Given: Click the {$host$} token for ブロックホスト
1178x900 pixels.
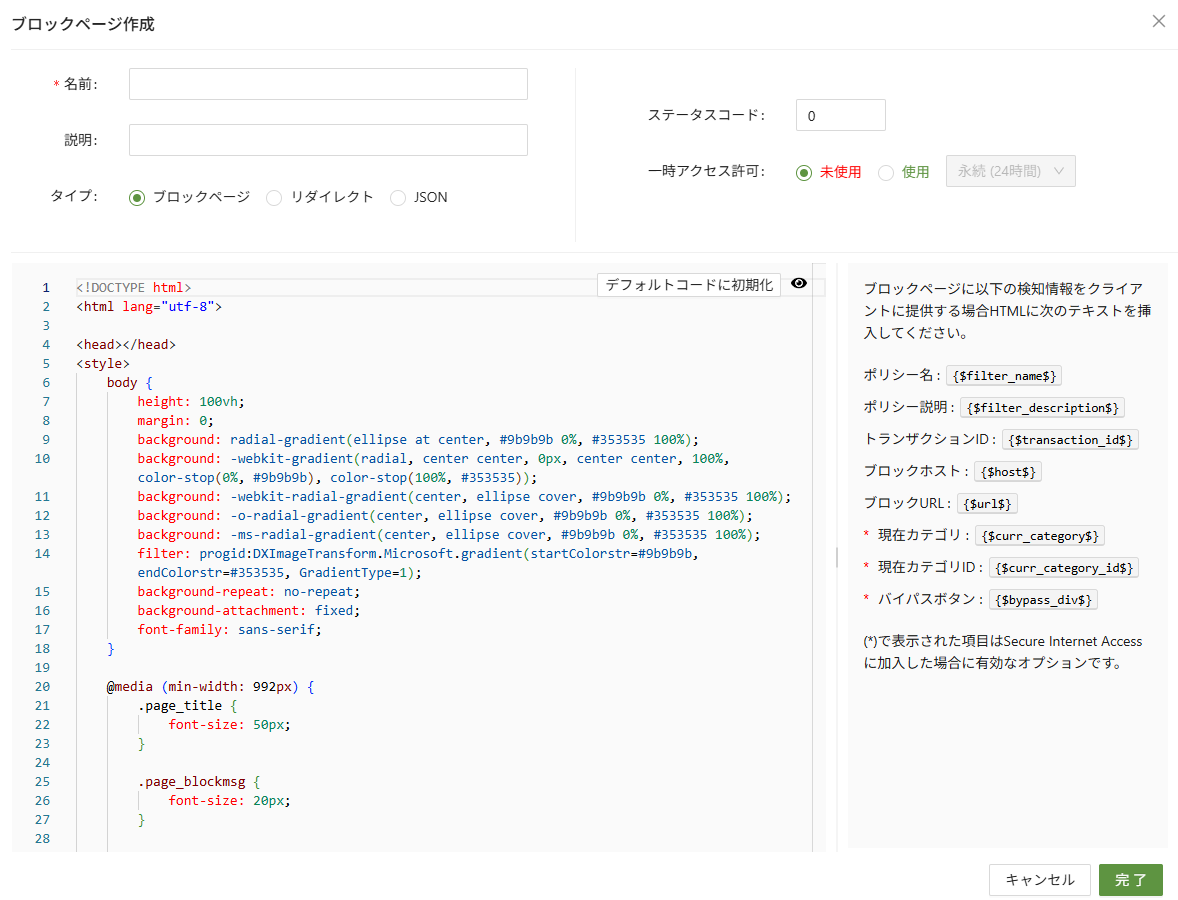Looking at the screenshot, I should coord(1008,472).
